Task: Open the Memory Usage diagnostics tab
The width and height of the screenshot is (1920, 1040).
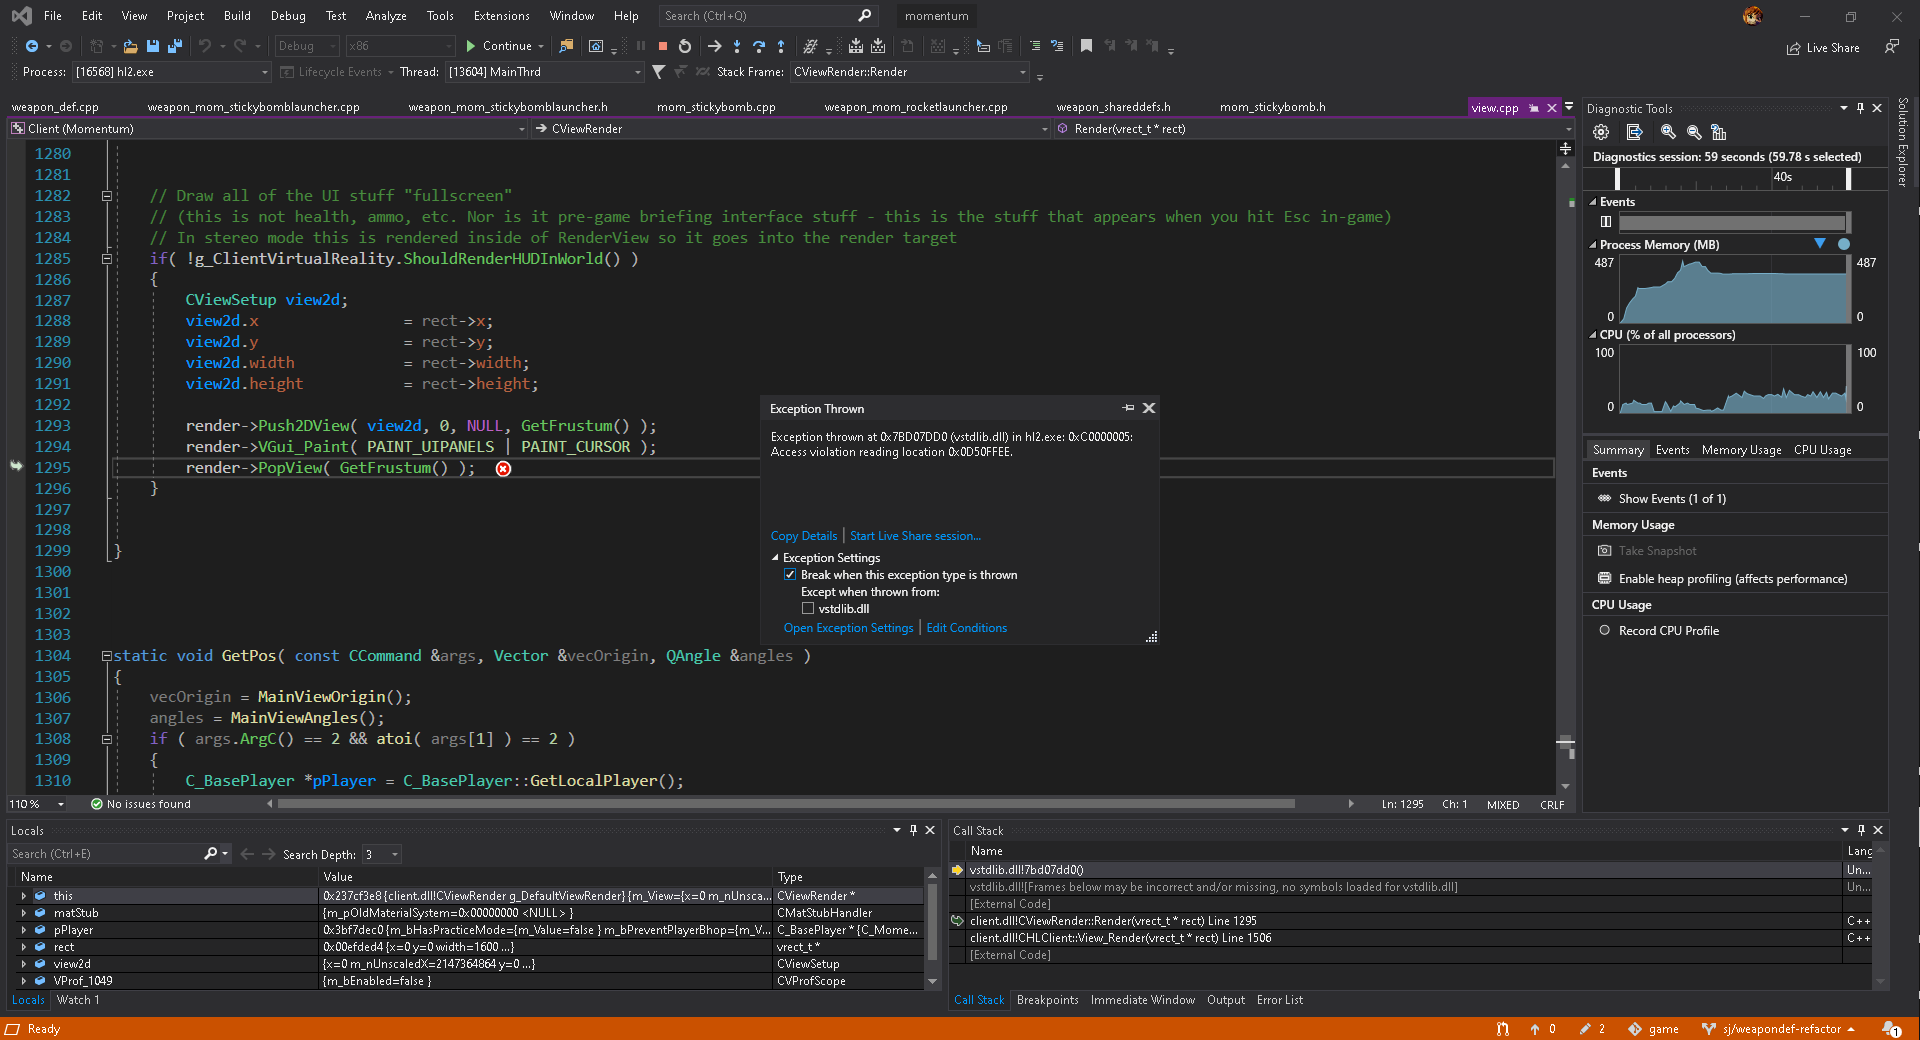Action: point(1741,450)
